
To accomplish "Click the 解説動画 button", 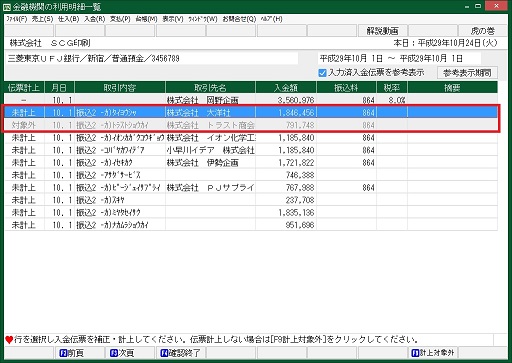I will (x=382, y=31).
